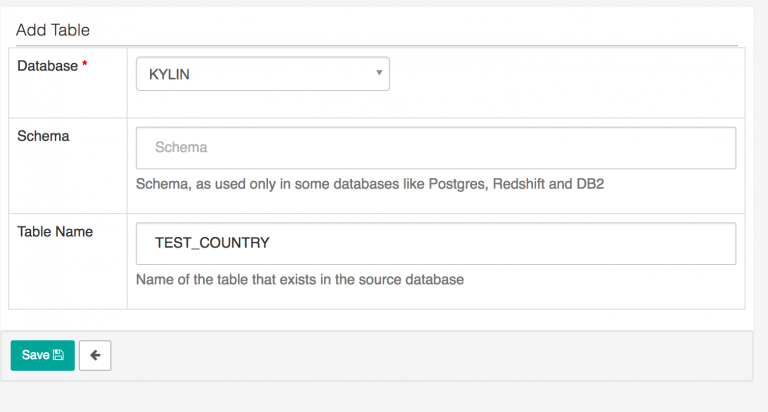
Task: Click the Table Name field label
Action: point(55,231)
